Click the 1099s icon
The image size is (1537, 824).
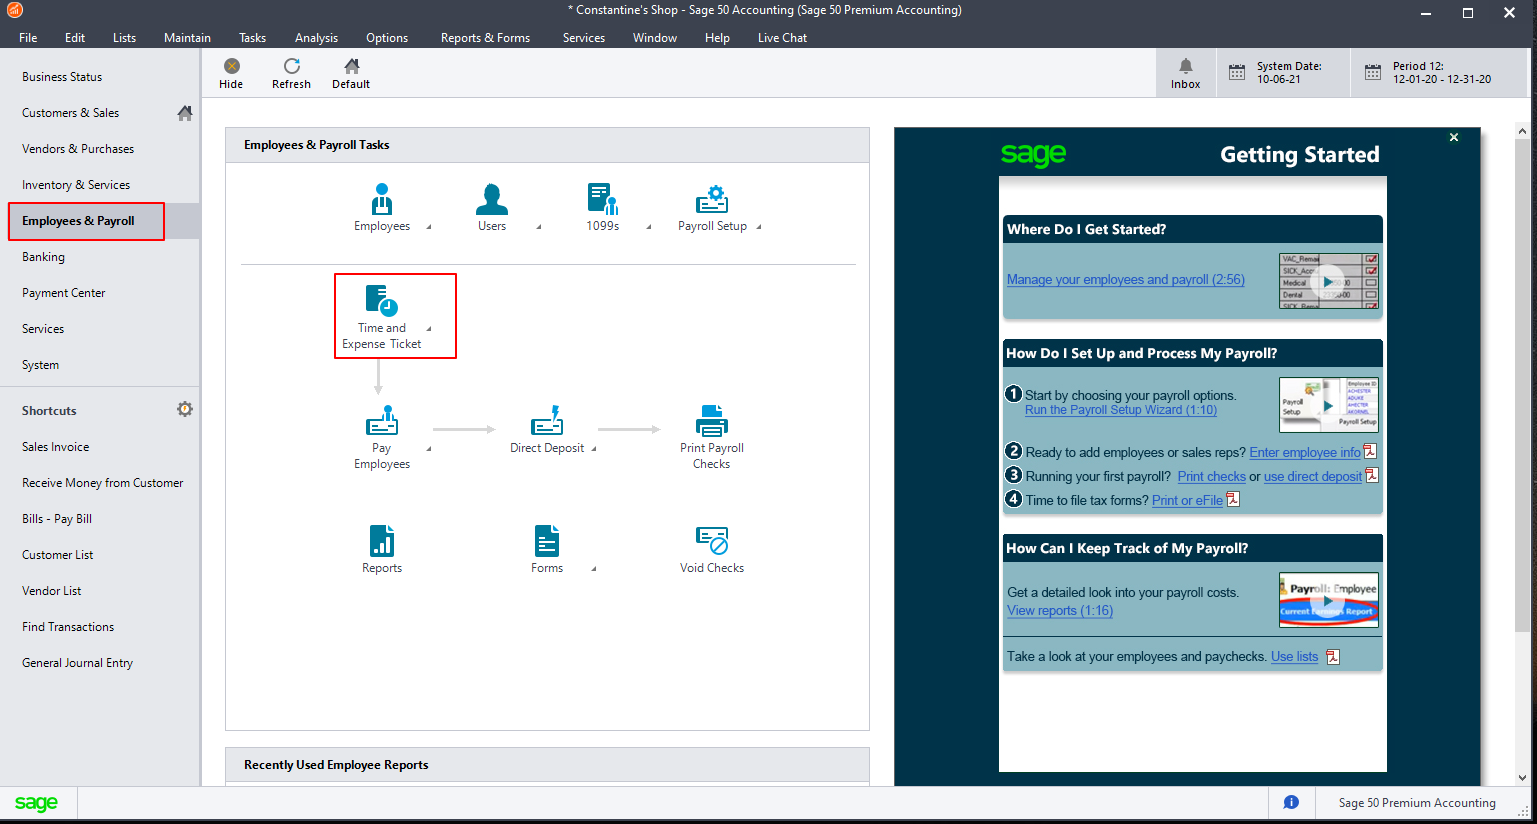click(x=603, y=199)
